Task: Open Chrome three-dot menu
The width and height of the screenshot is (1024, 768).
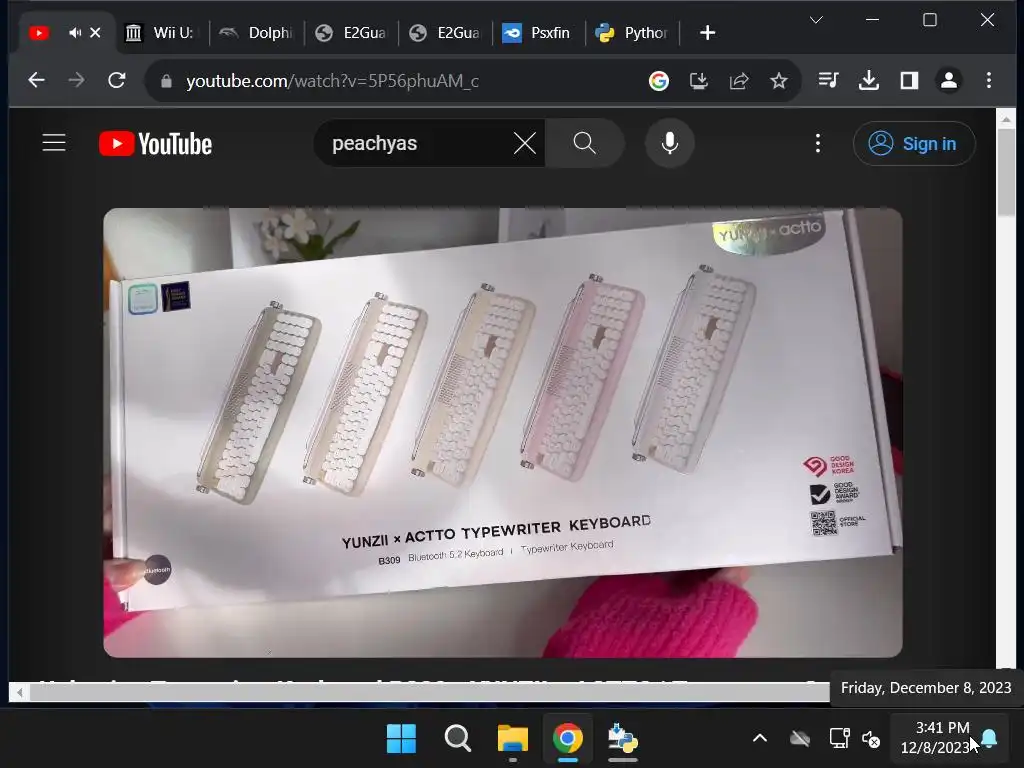Action: (989, 80)
